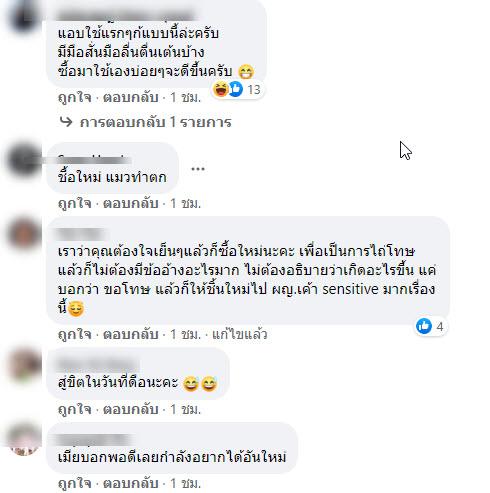Click the reply arrow icon for 1 reply
The image size is (490, 493).
66,122
